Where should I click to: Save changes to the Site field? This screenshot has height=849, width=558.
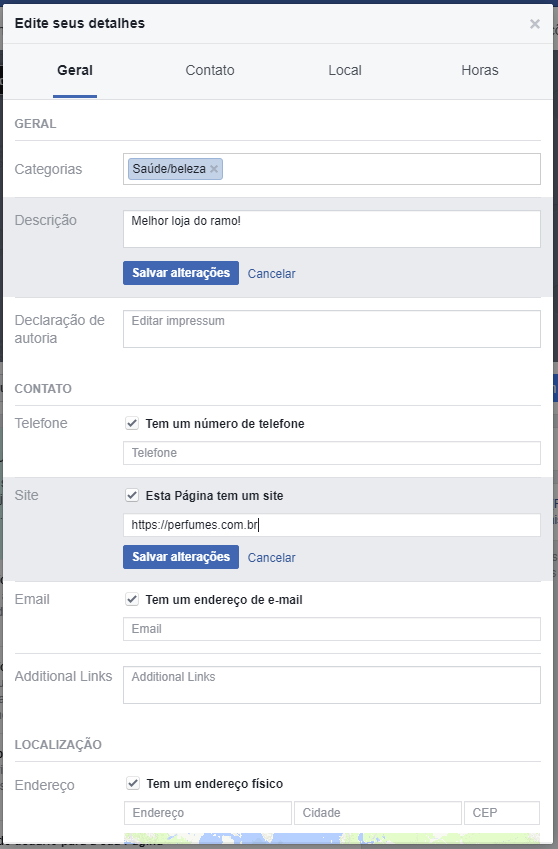click(181, 557)
